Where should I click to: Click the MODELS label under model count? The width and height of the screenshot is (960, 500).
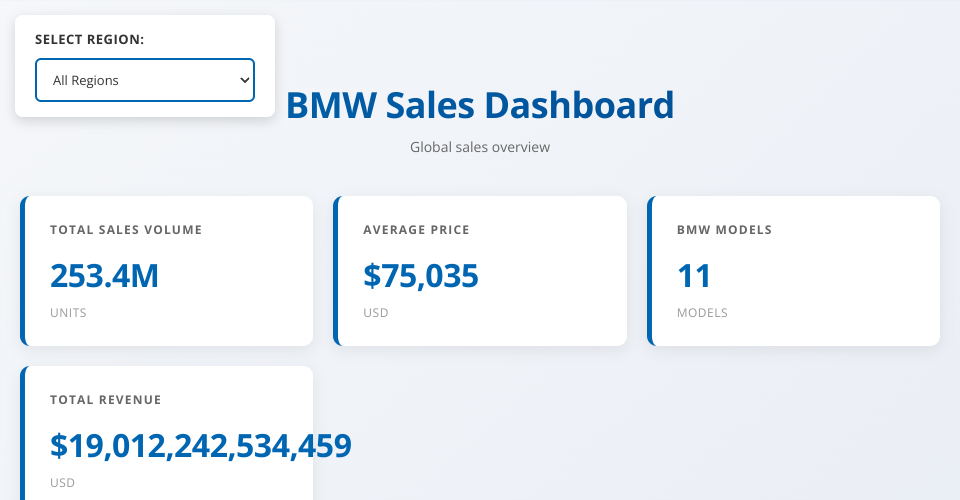point(702,313)
